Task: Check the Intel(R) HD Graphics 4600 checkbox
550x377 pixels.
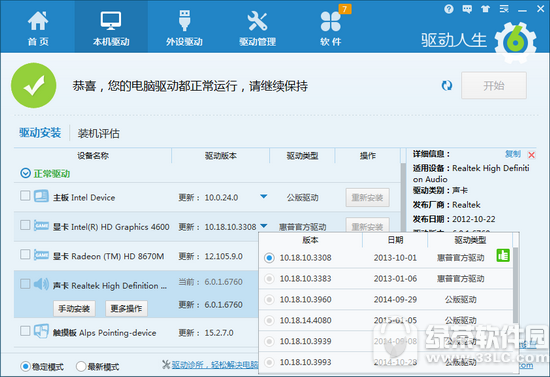Action: click(x=25, y=225)
